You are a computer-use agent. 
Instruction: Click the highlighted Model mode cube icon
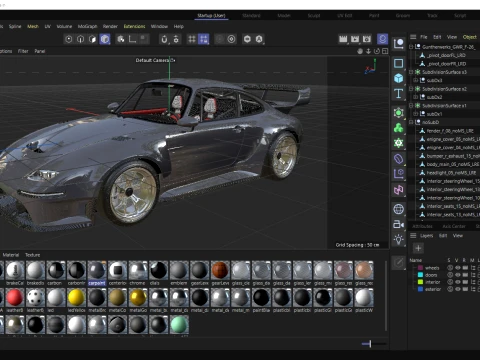pyautogui.click(x=105, y=39)
